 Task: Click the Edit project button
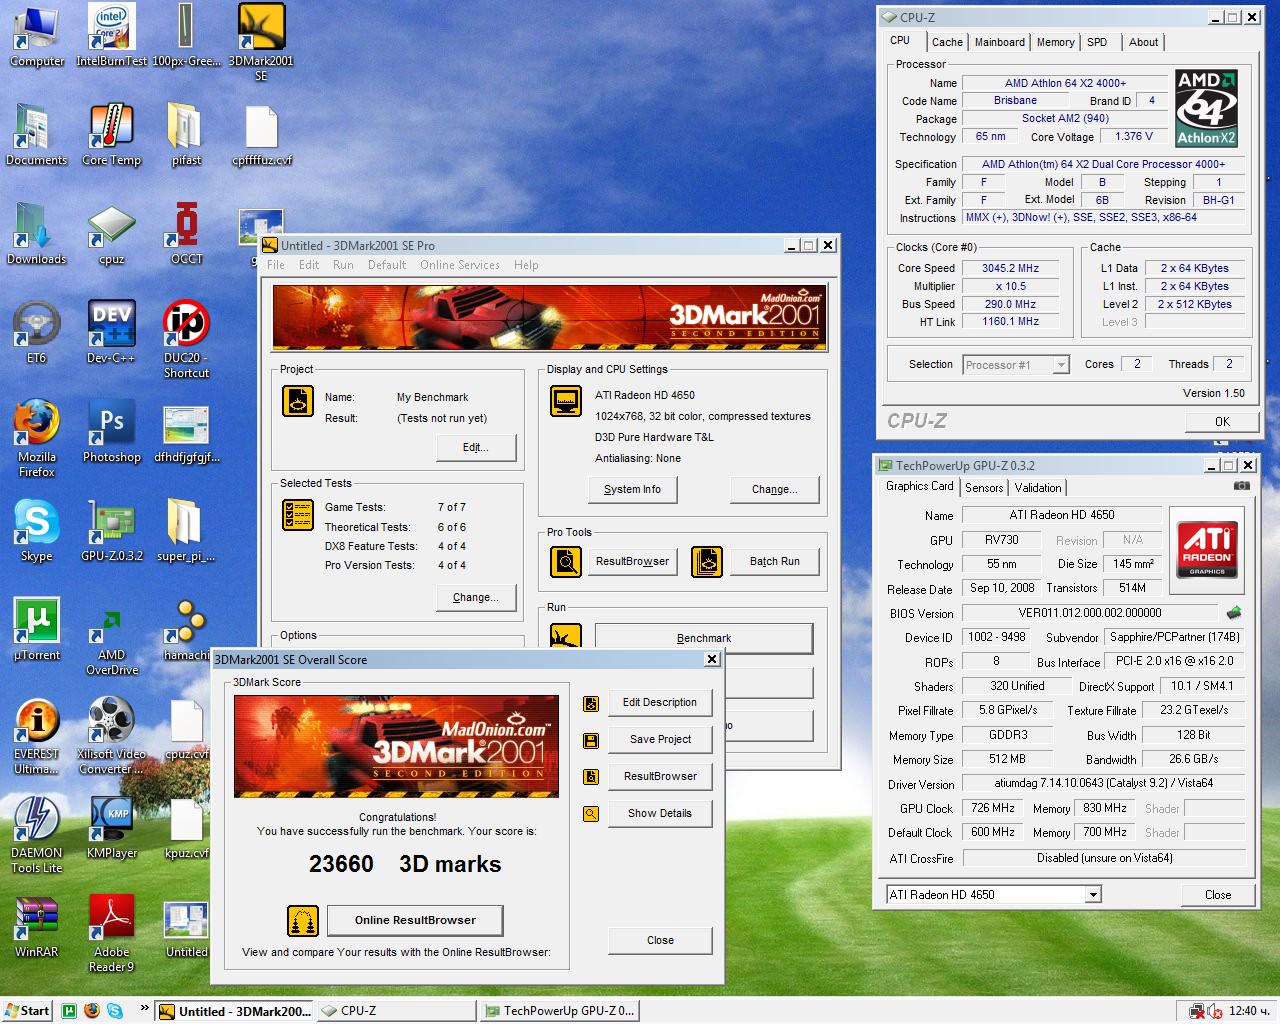coord(476,447)
